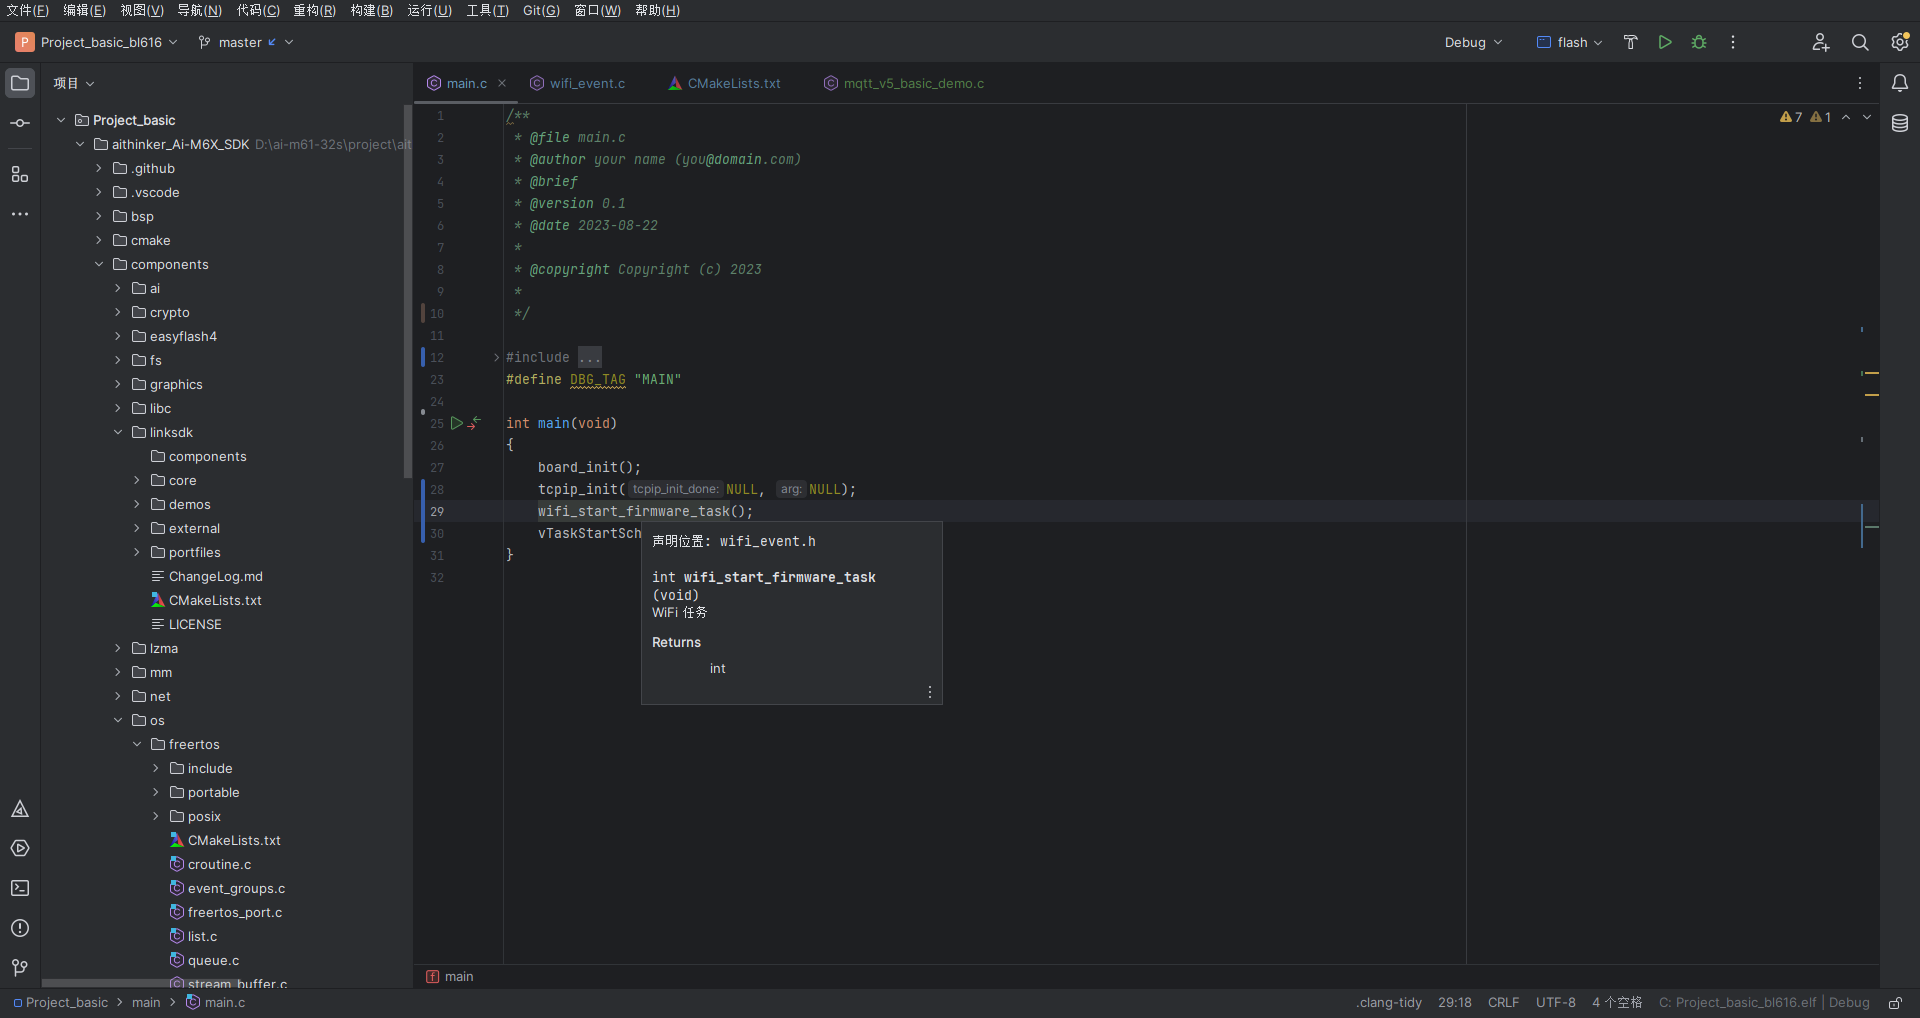This screenshot has height=1018, width=1920.
Task: Open master branch dropdown
Action: pos(246,42)
